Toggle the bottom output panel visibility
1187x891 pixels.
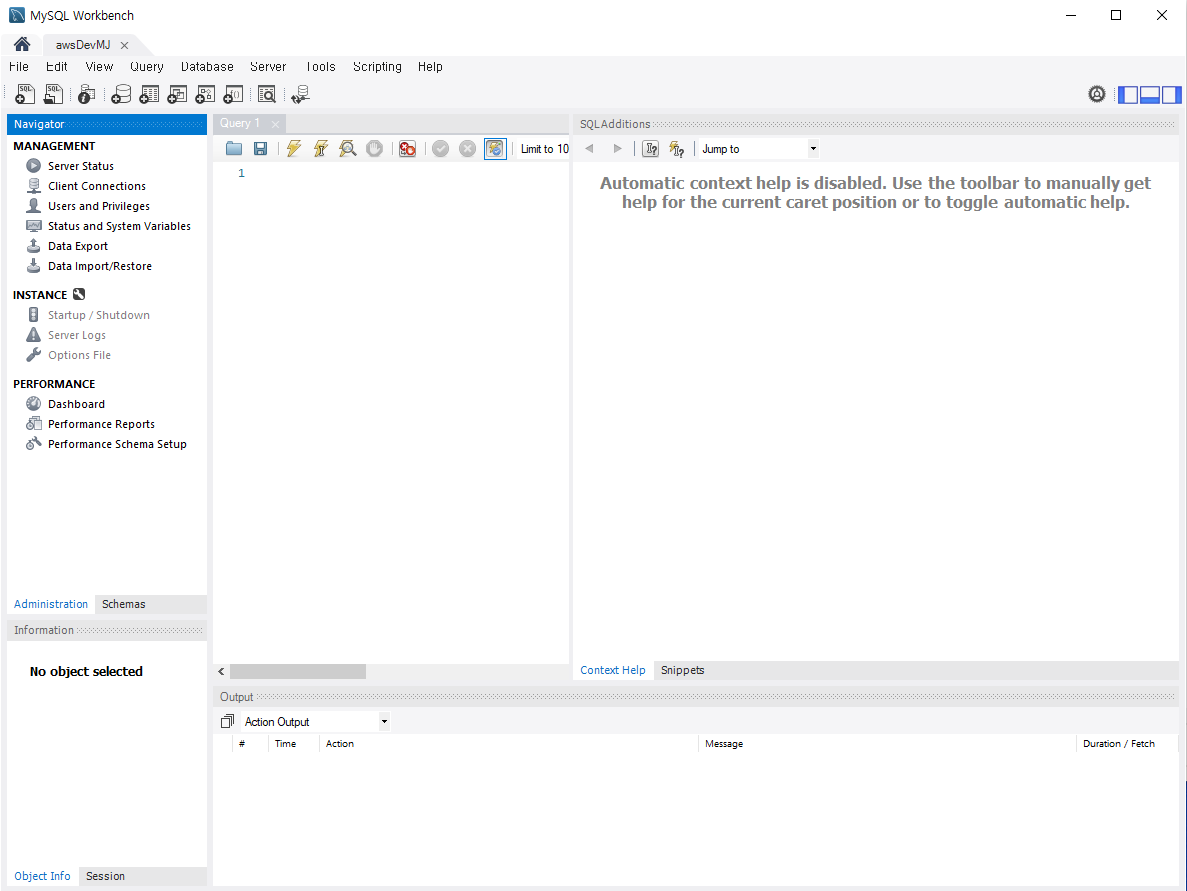click(1150, 95)
